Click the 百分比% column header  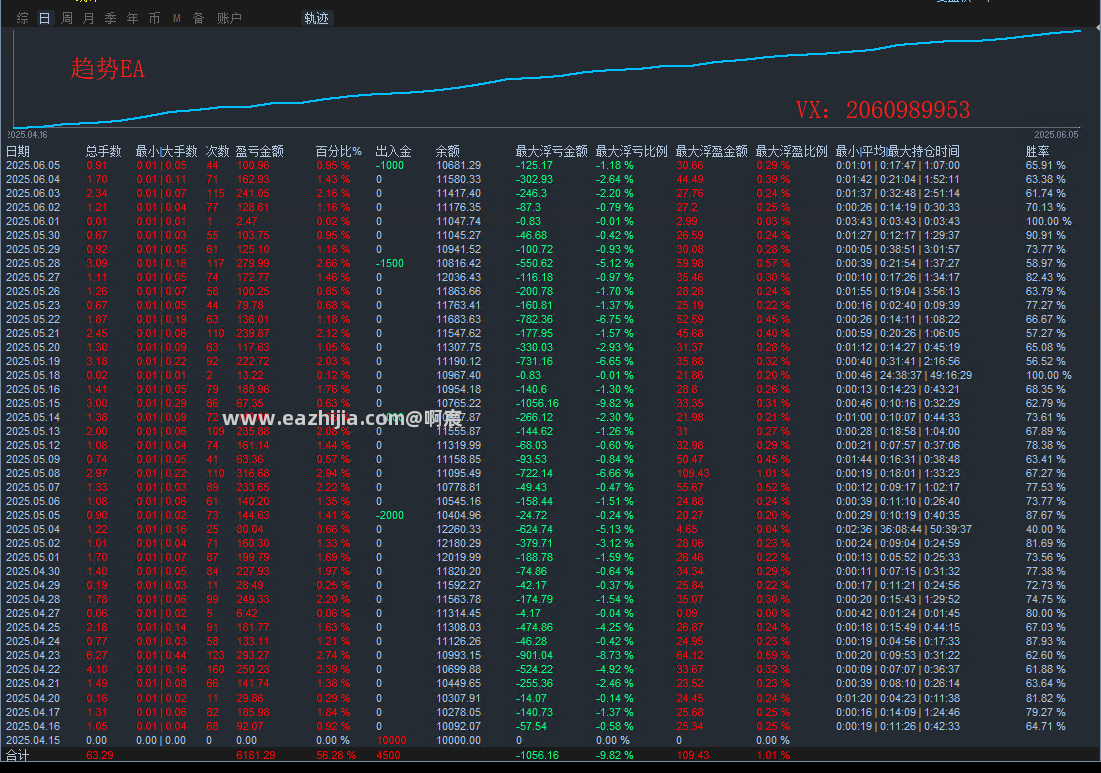click(x=338, y=151)
